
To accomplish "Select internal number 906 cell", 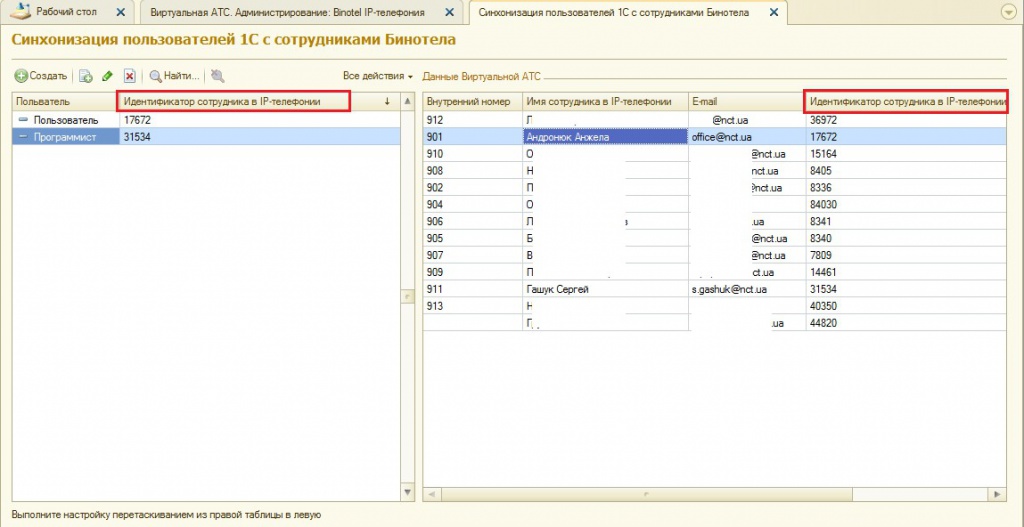I will [473, 221].
